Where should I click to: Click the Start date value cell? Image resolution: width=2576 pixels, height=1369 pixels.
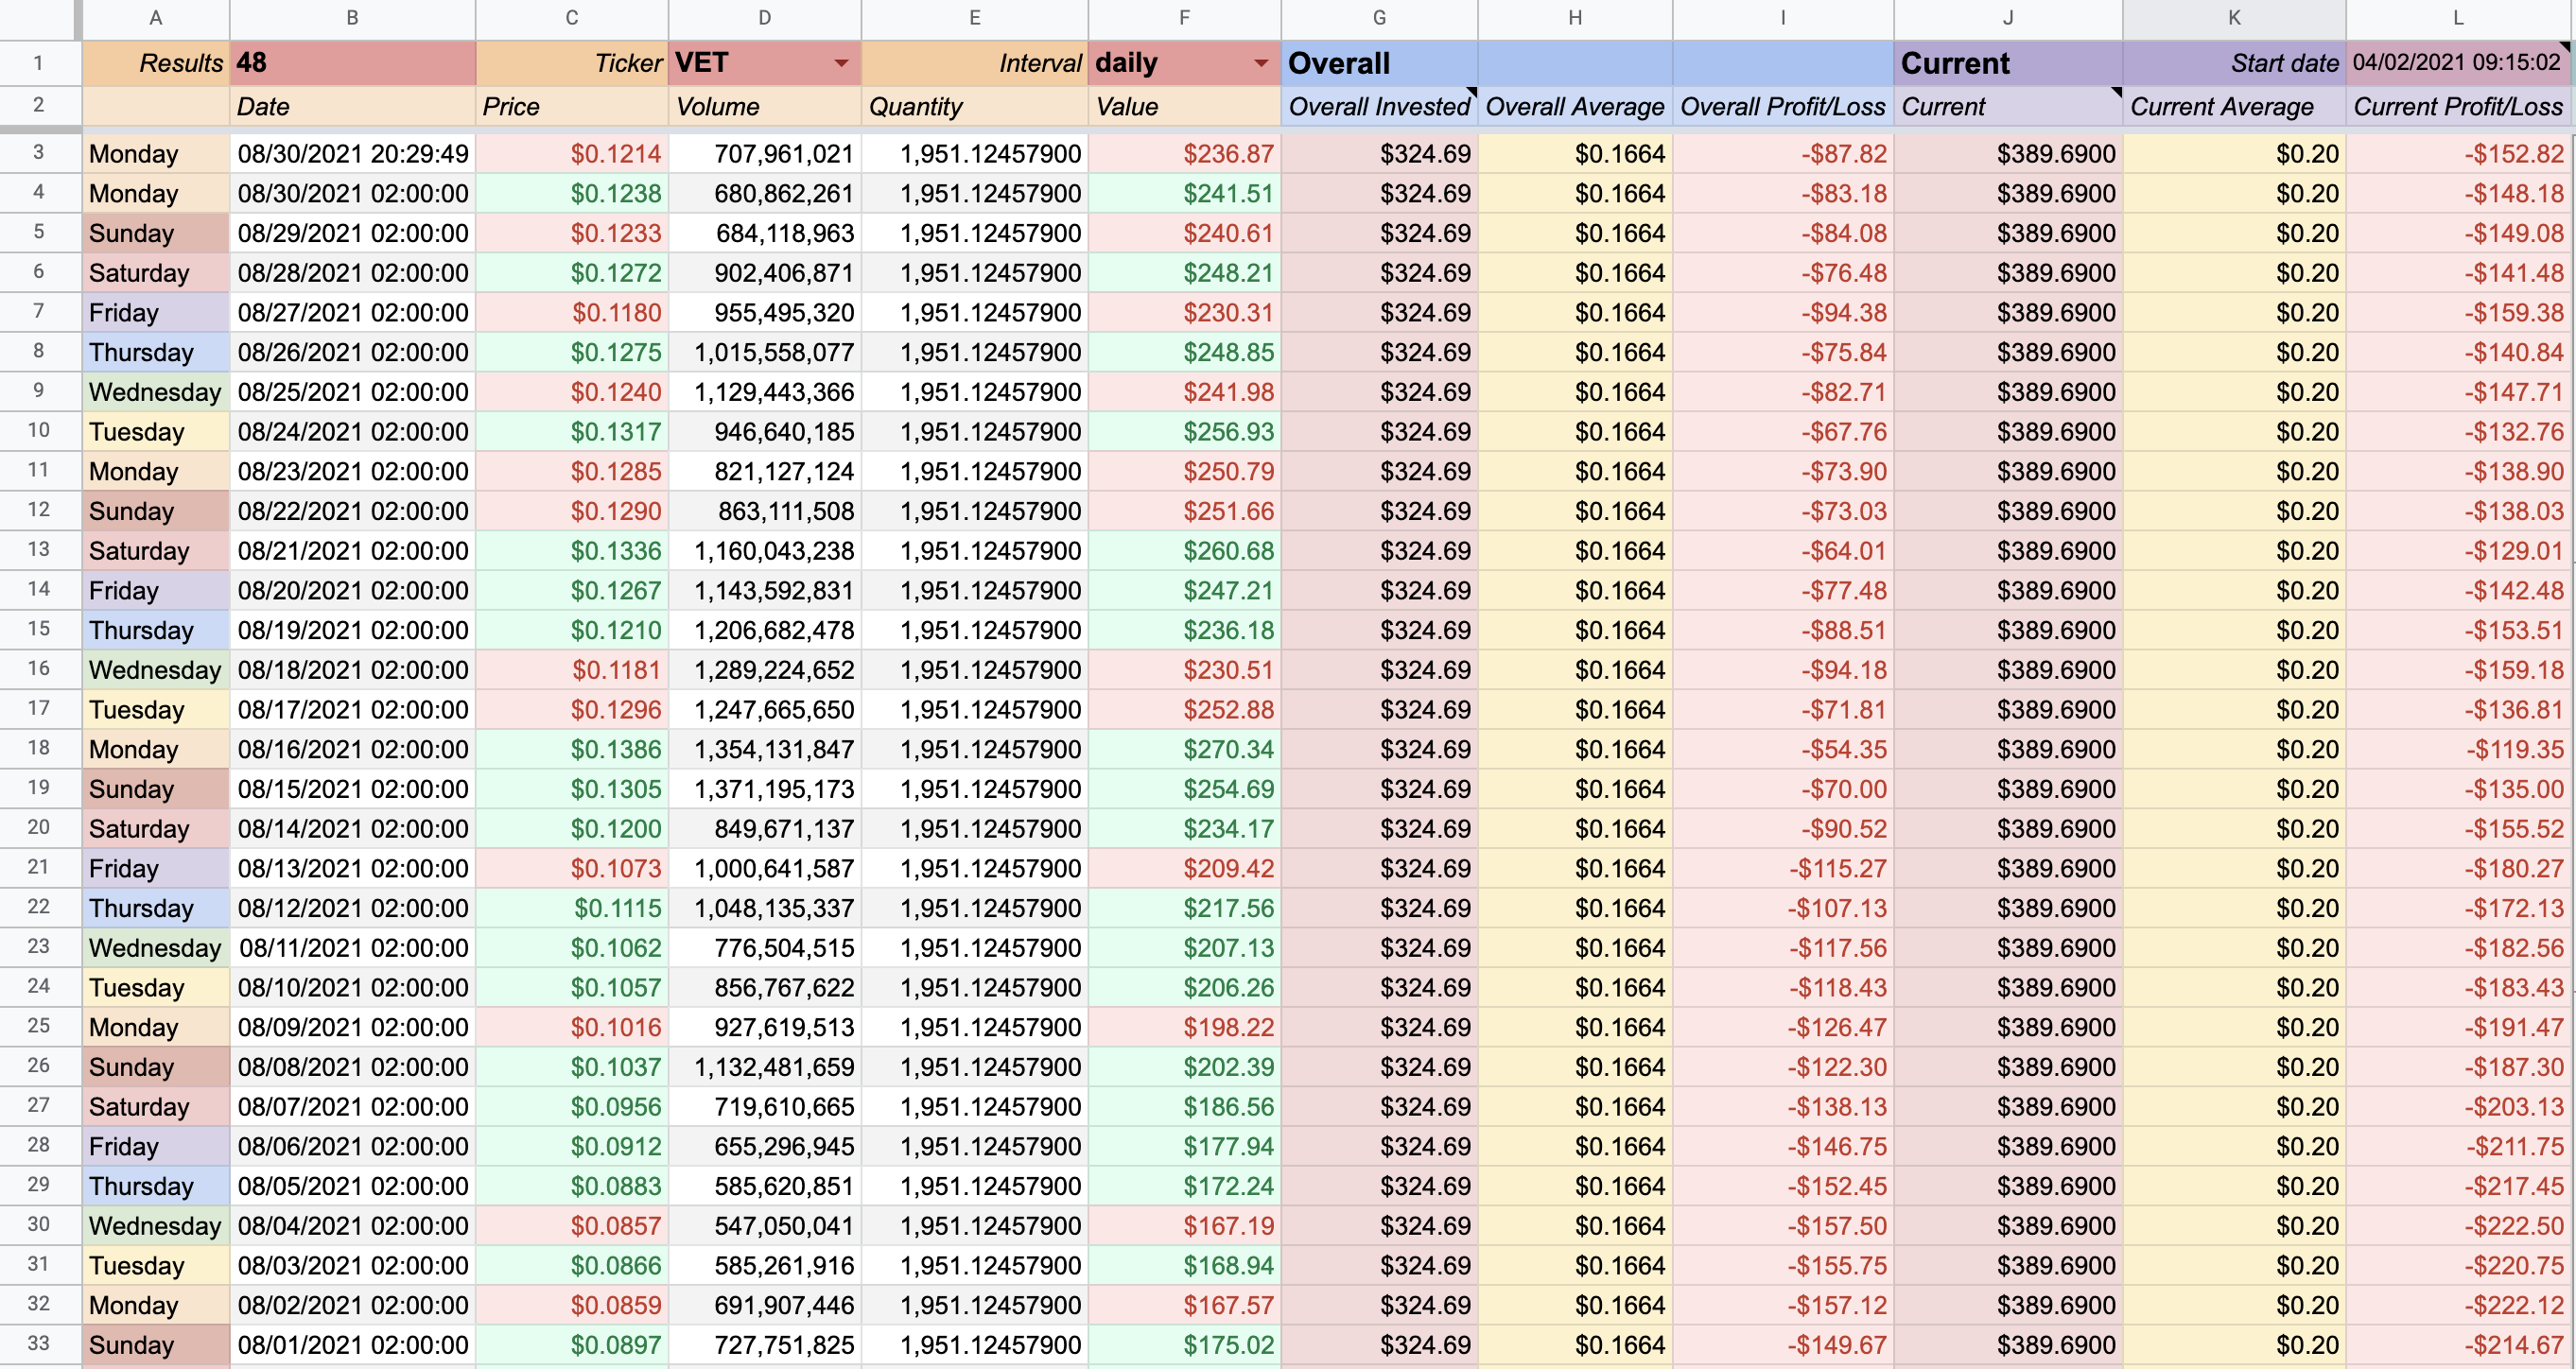click(x=2456, y=63)
